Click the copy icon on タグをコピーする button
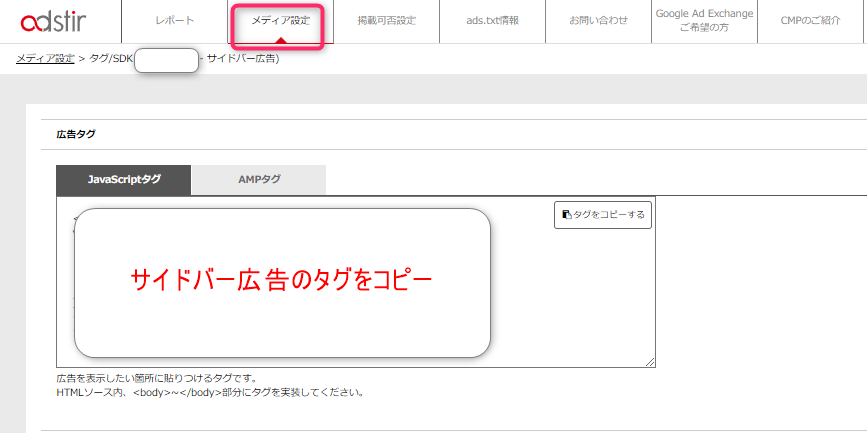This screenshot has height=433, width=867. pos(567,215)
